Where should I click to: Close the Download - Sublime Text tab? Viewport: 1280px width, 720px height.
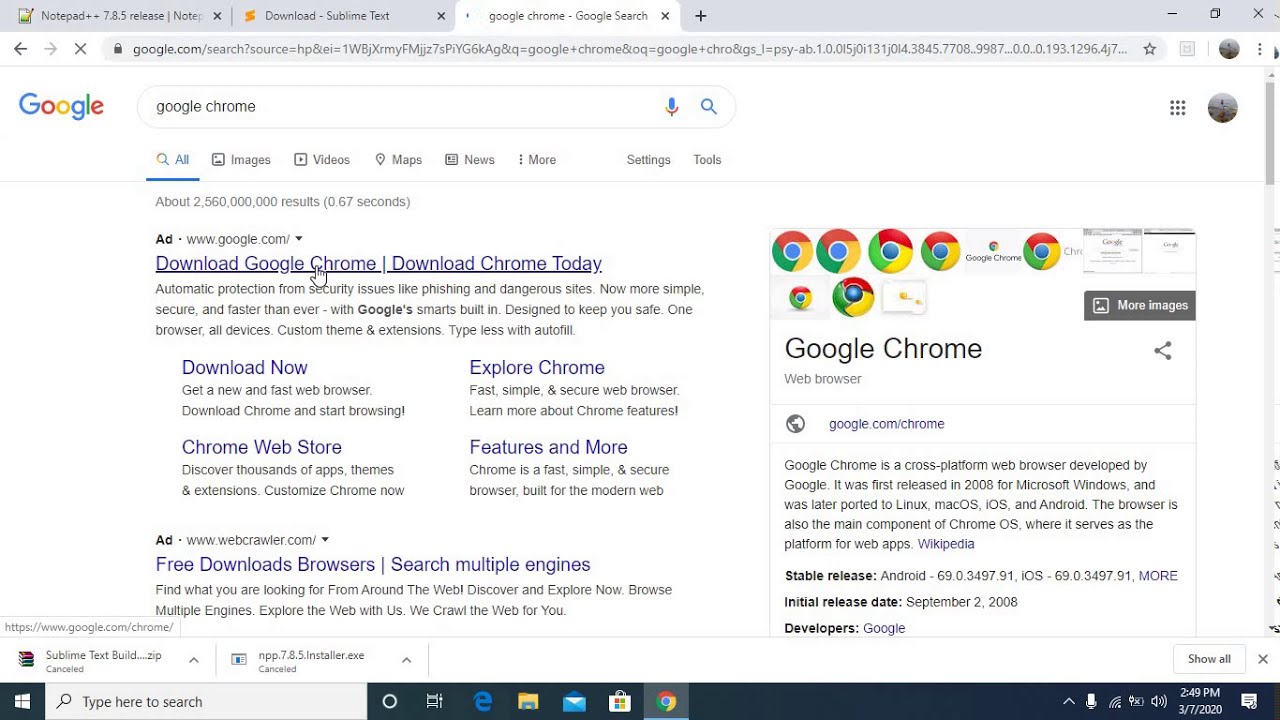[x=441, y=16]
